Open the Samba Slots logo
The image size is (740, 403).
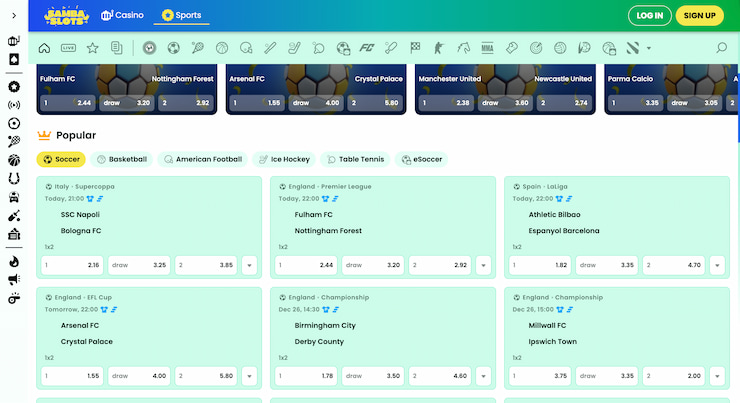tap(67, 16)
